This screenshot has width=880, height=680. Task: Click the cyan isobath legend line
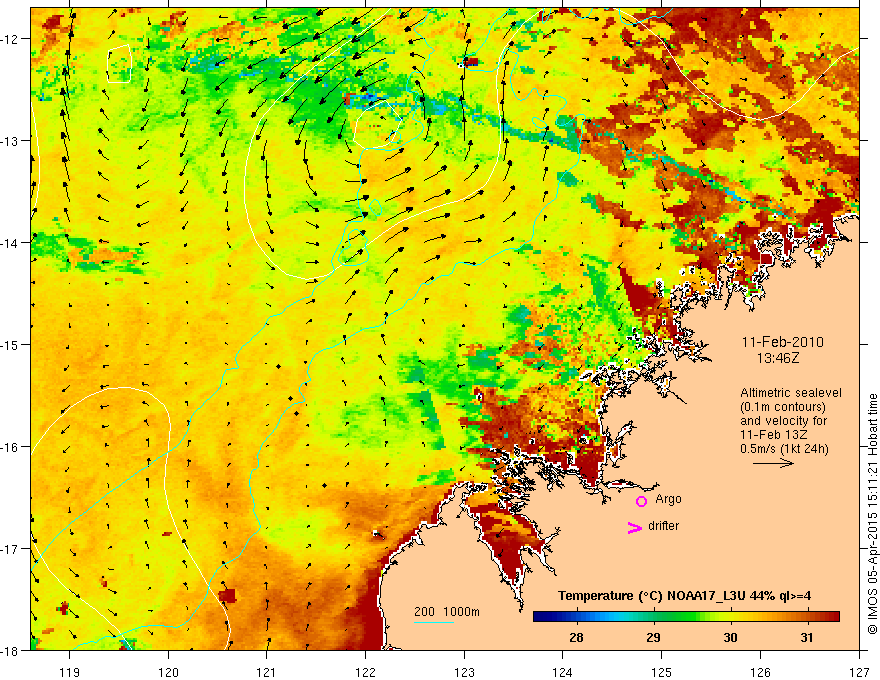[434, 622]
